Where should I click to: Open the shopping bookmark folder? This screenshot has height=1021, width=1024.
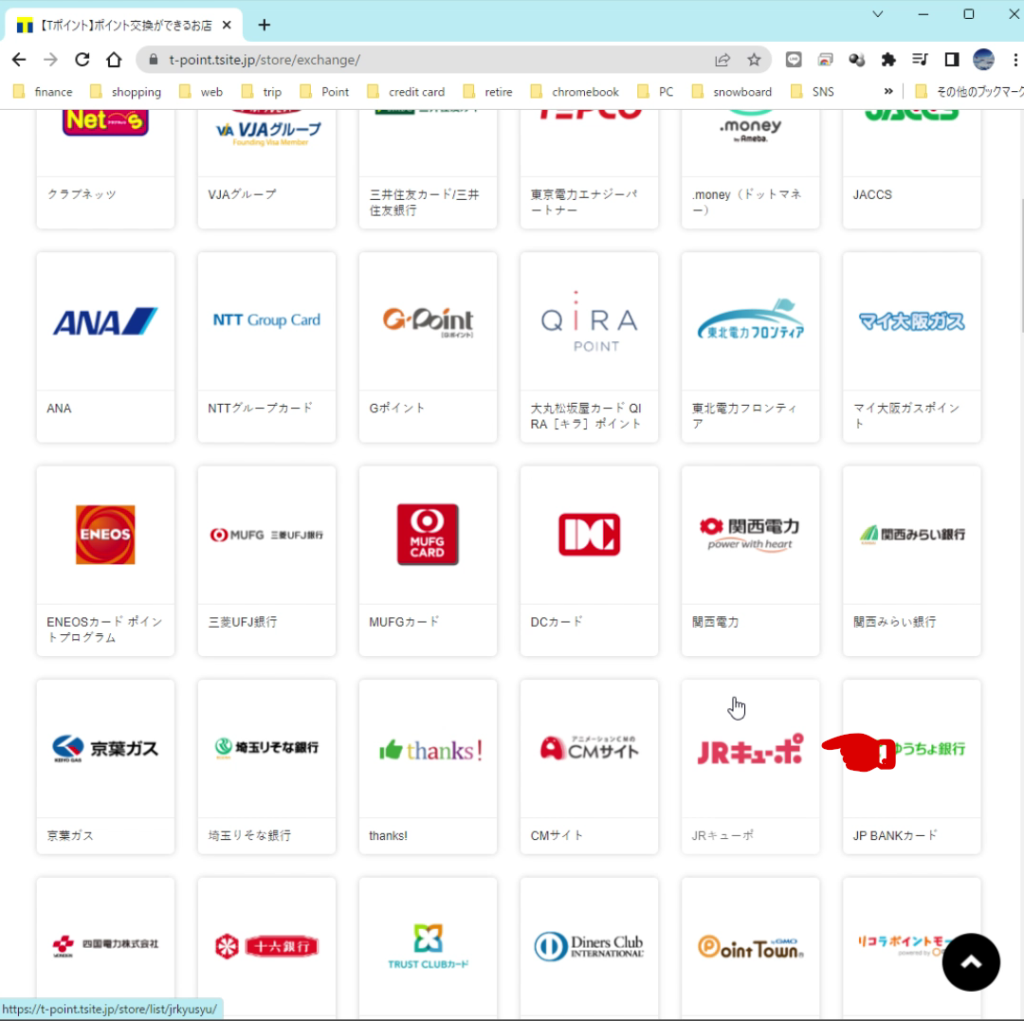(126, 92)
